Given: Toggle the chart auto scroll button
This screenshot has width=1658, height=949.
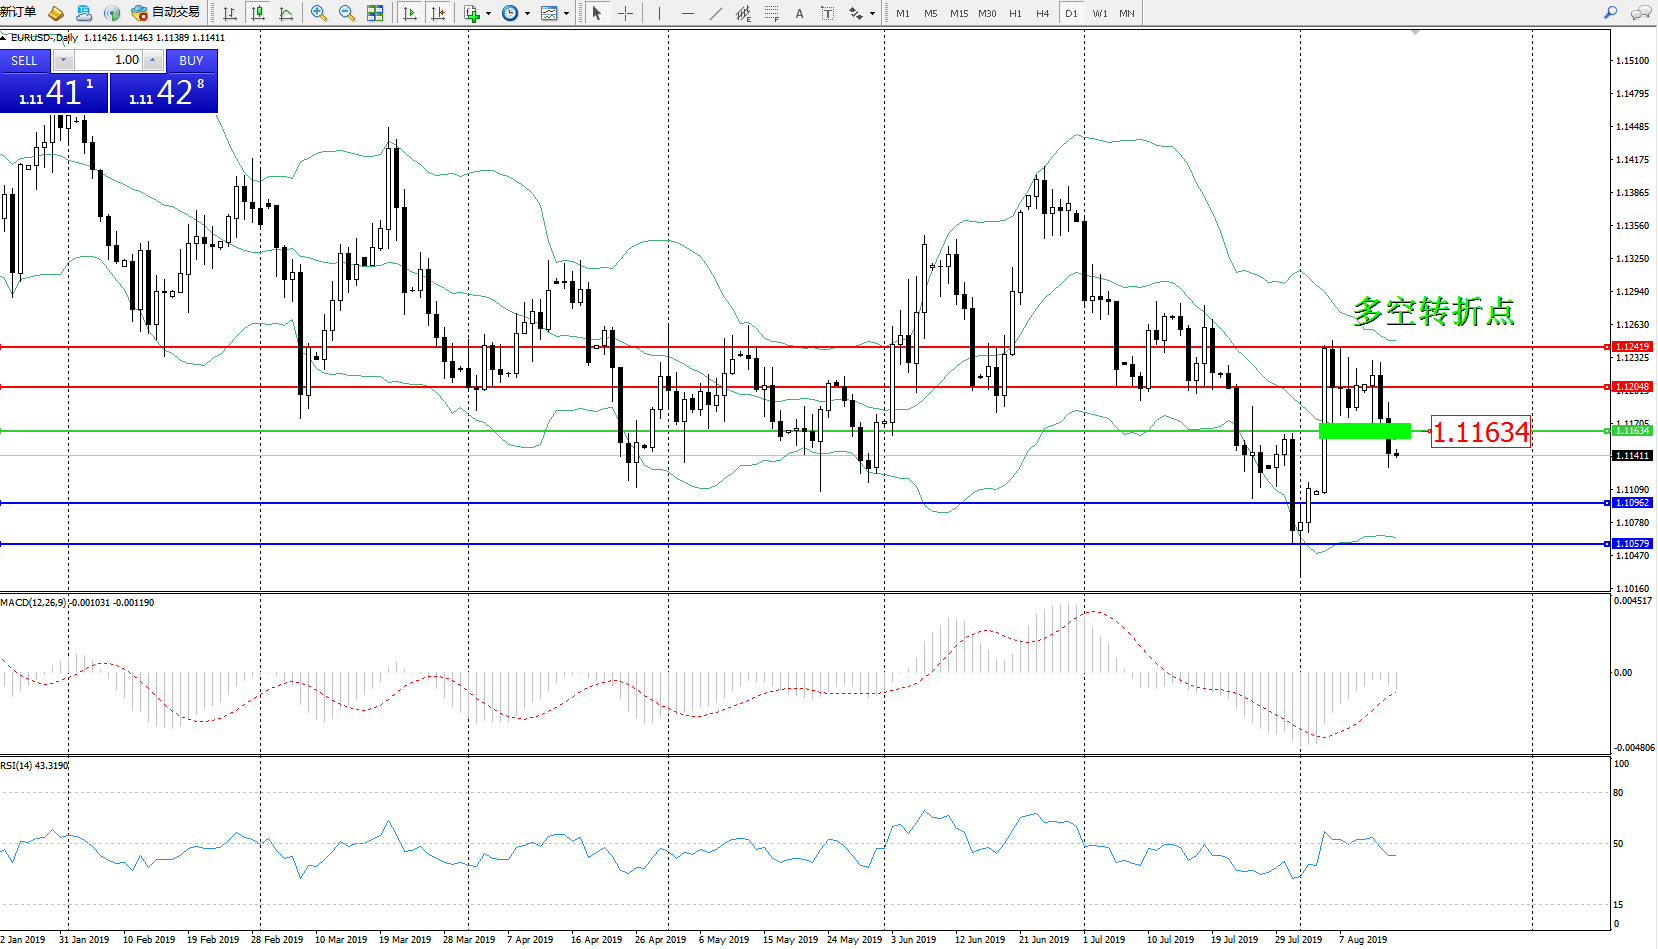Looking at the screenshot, I should tap(410, 13).
